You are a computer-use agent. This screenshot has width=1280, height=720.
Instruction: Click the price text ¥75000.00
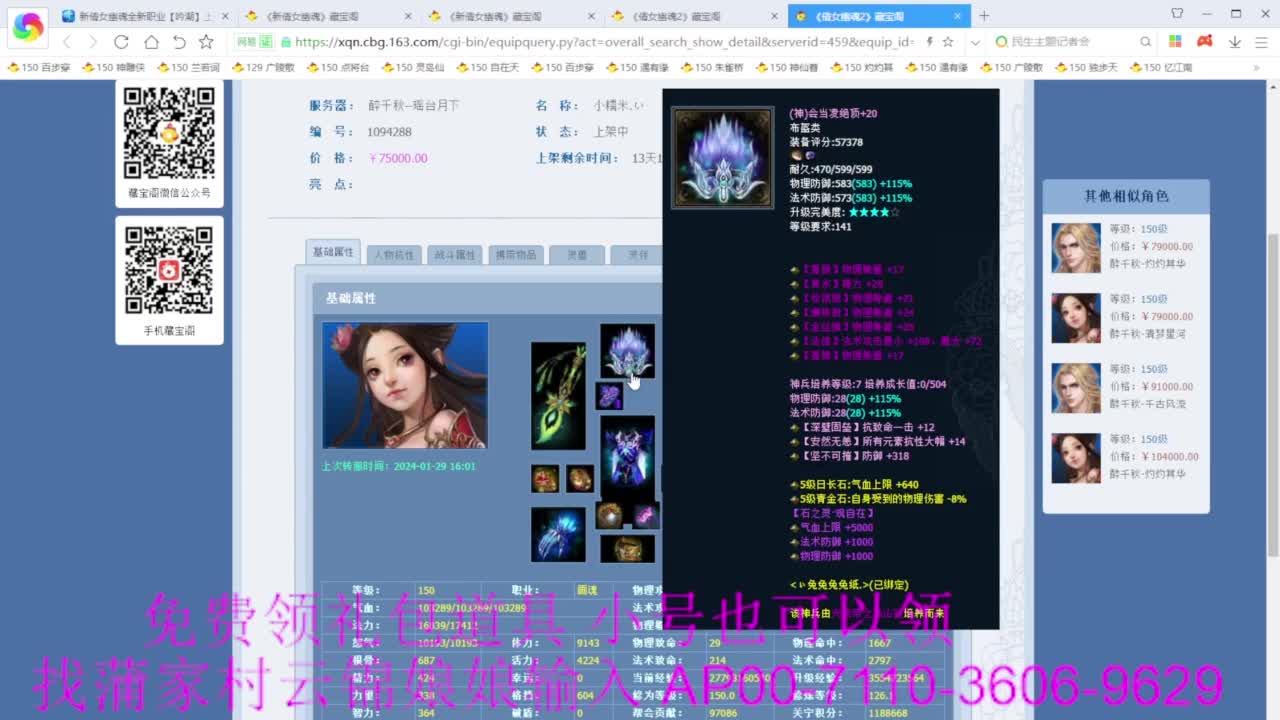(398, 158)
